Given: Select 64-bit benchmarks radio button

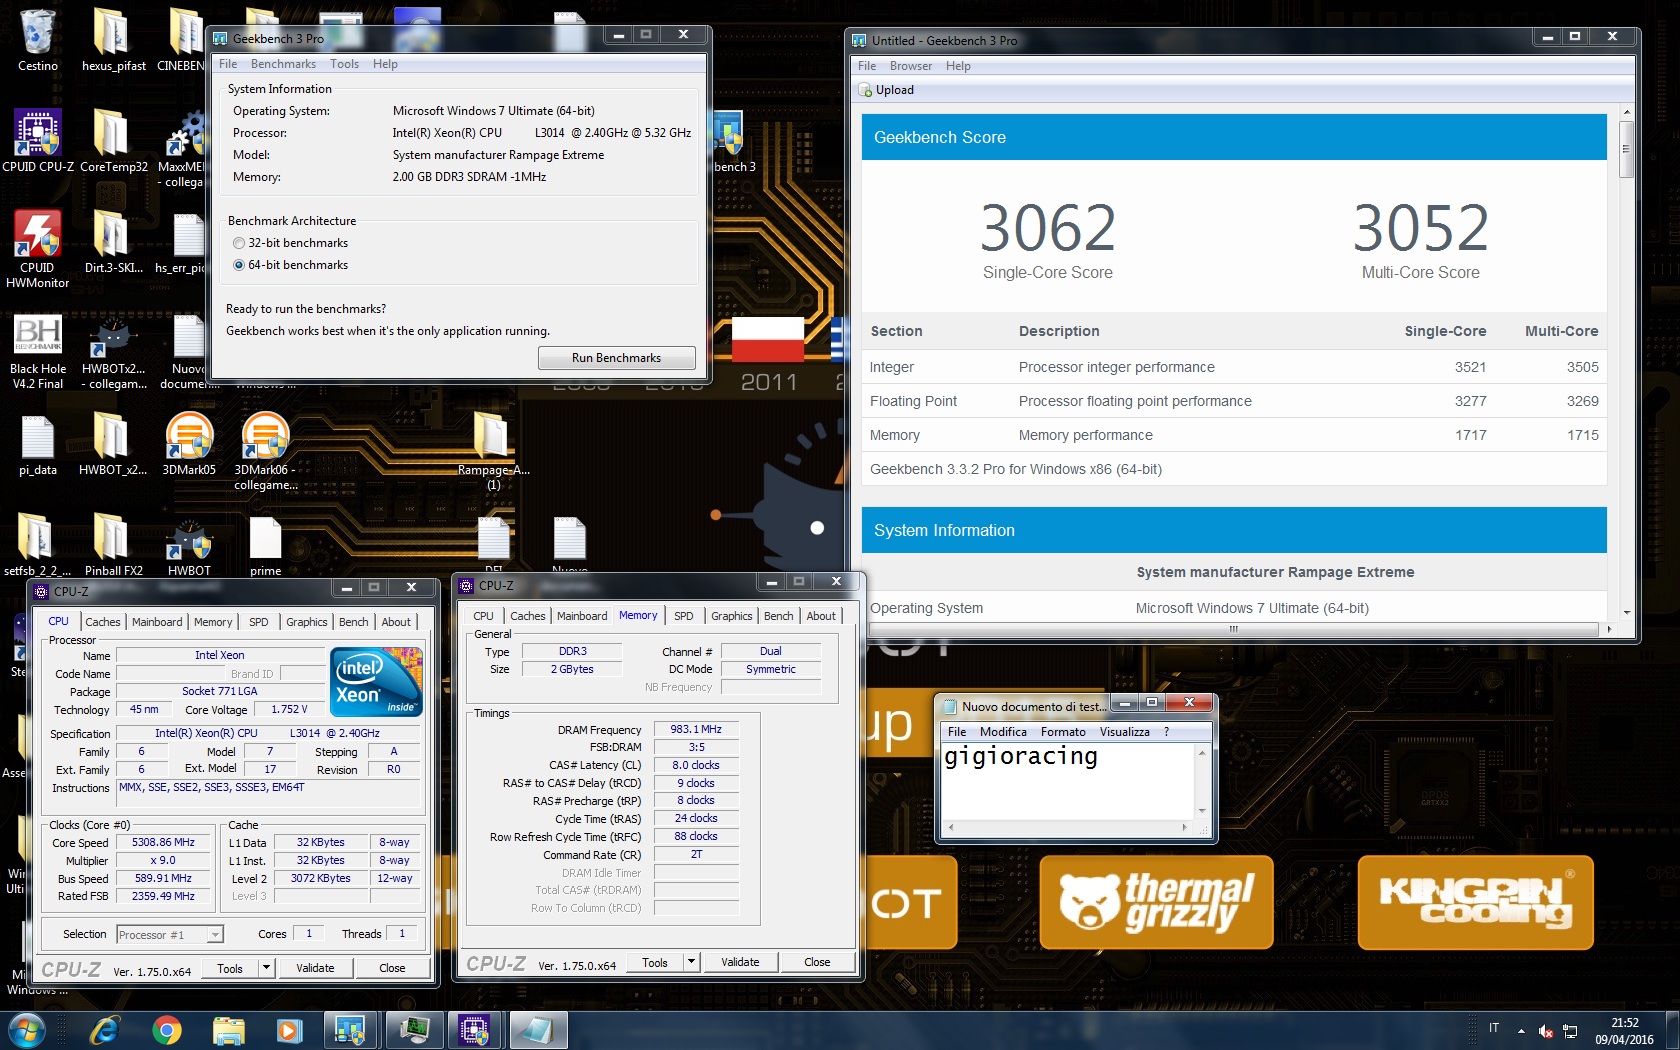Looking at the screenshot, I should tap(239, 265).
